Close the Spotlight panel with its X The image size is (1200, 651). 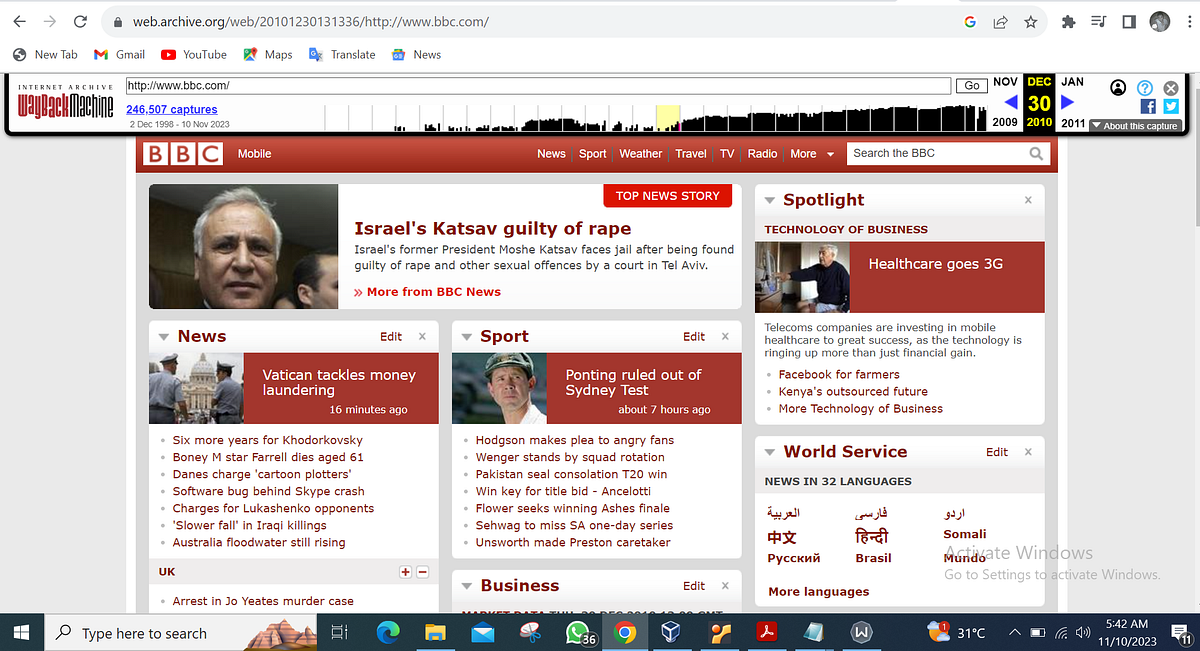tap(1028, 200)
